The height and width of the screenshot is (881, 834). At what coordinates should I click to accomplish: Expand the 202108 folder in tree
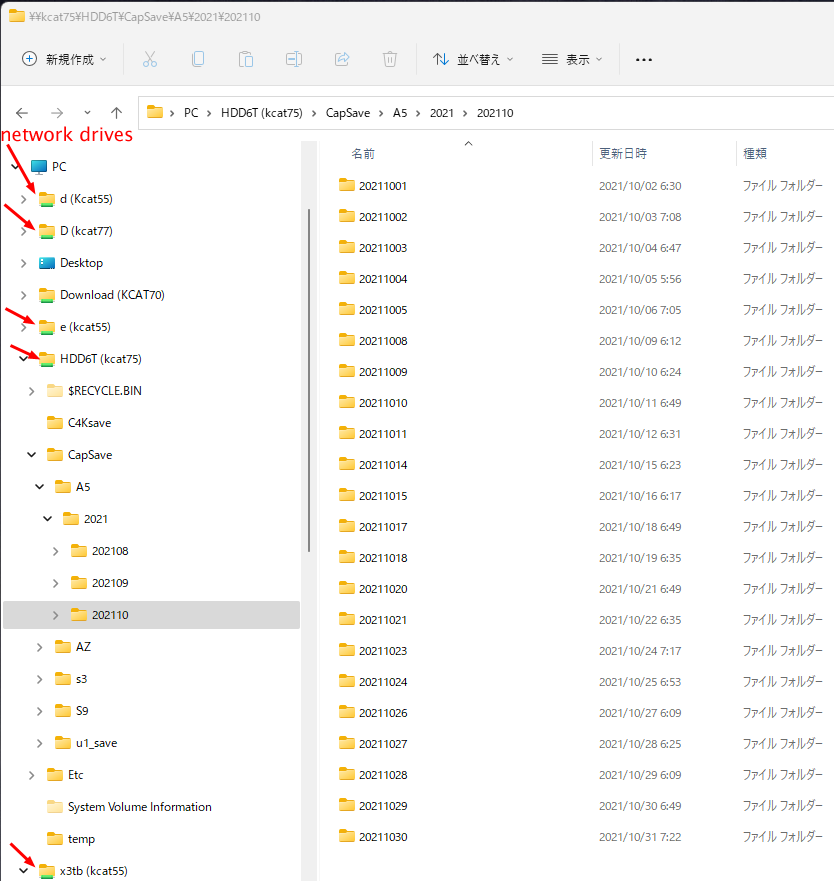pyautogui.click(x=56, y=551)
